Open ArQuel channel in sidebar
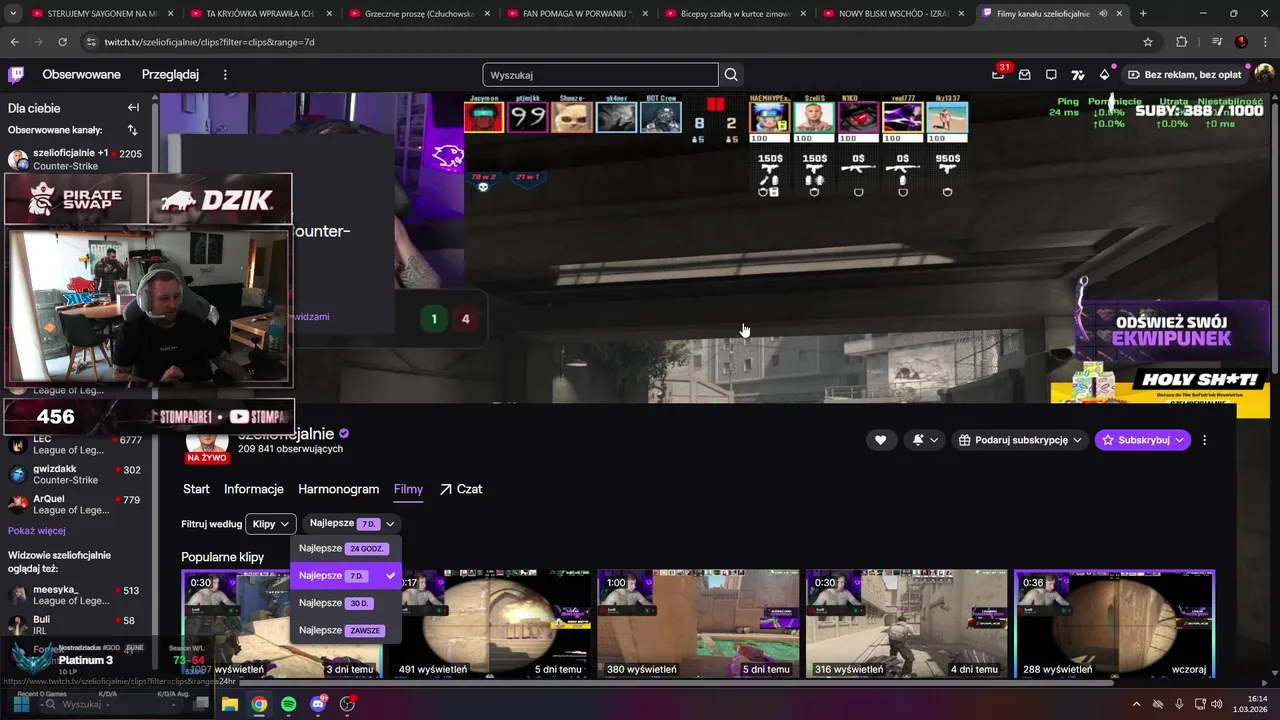This screenshot has height=720, width=1280. click(x=75, y=505)
